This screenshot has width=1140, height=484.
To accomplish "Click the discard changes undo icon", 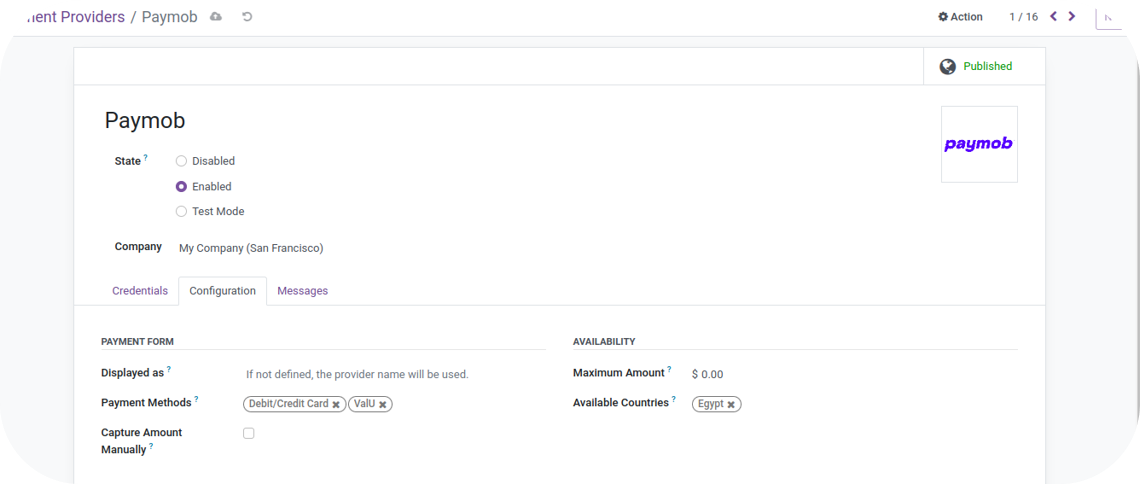I will (x=247, y=17).
